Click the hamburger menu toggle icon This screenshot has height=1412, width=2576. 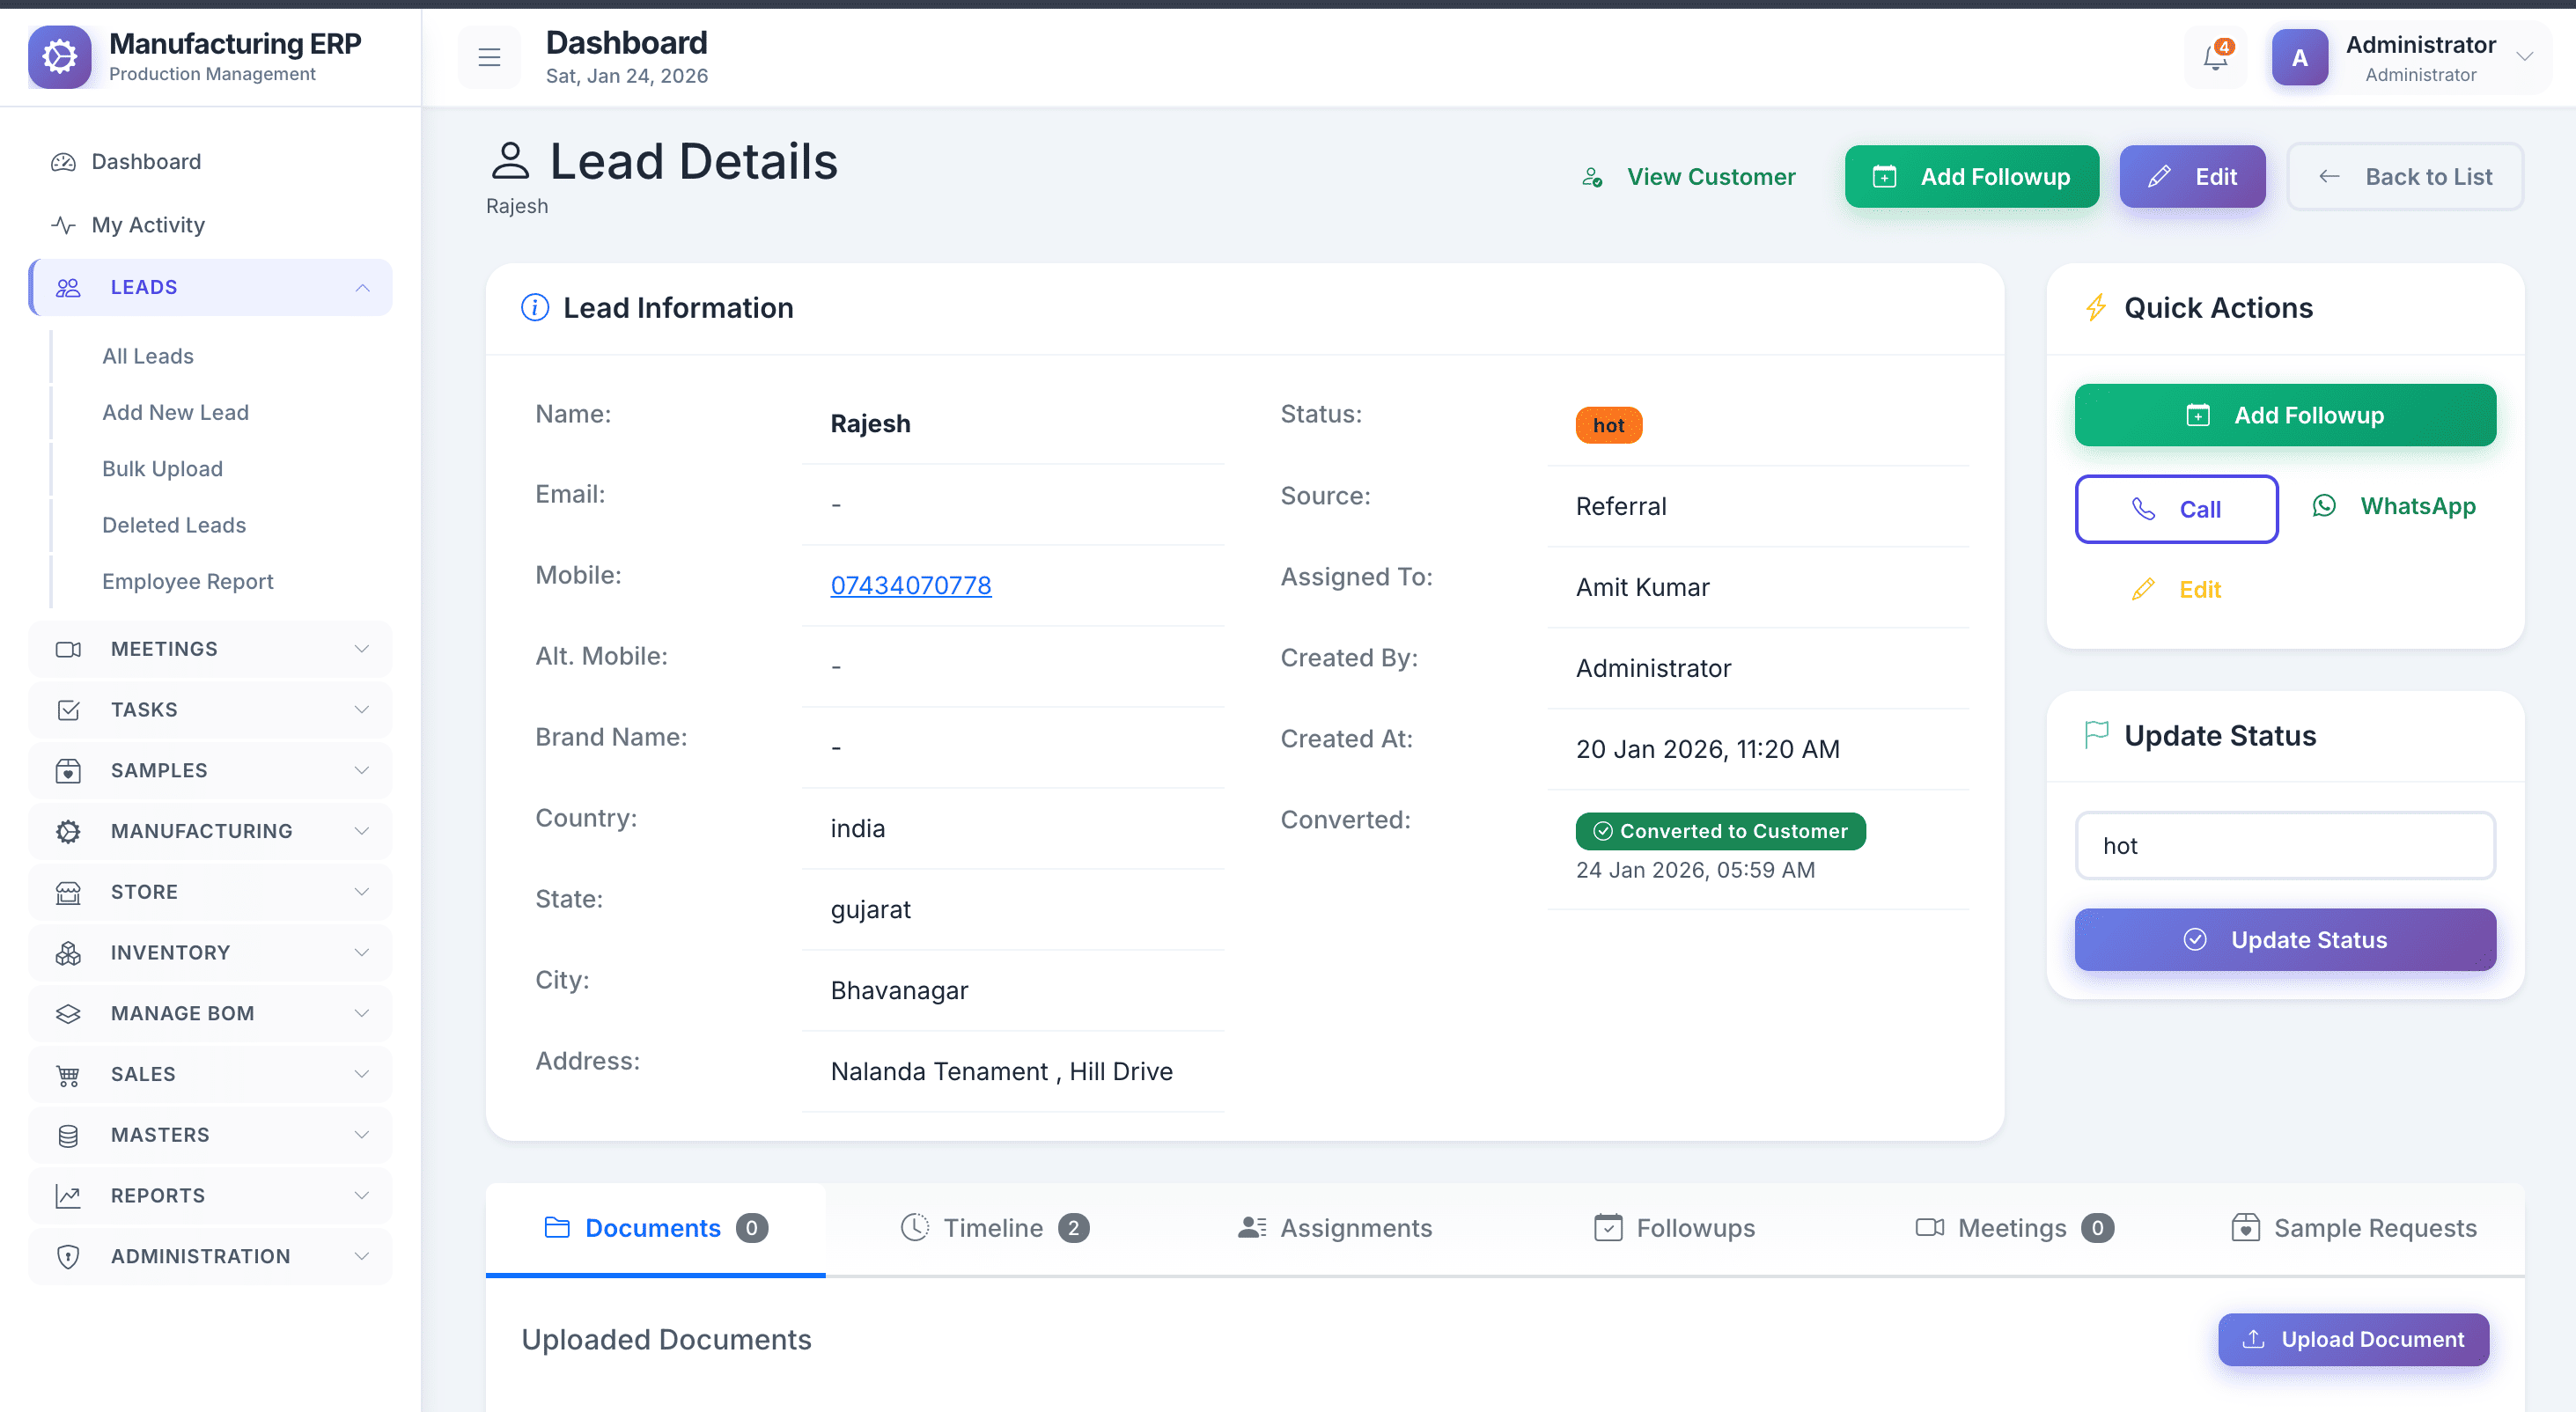click(489, 58)
